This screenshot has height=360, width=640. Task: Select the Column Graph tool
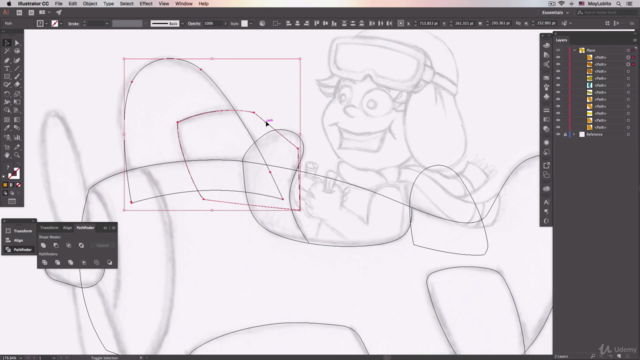[x=17, y=138]
